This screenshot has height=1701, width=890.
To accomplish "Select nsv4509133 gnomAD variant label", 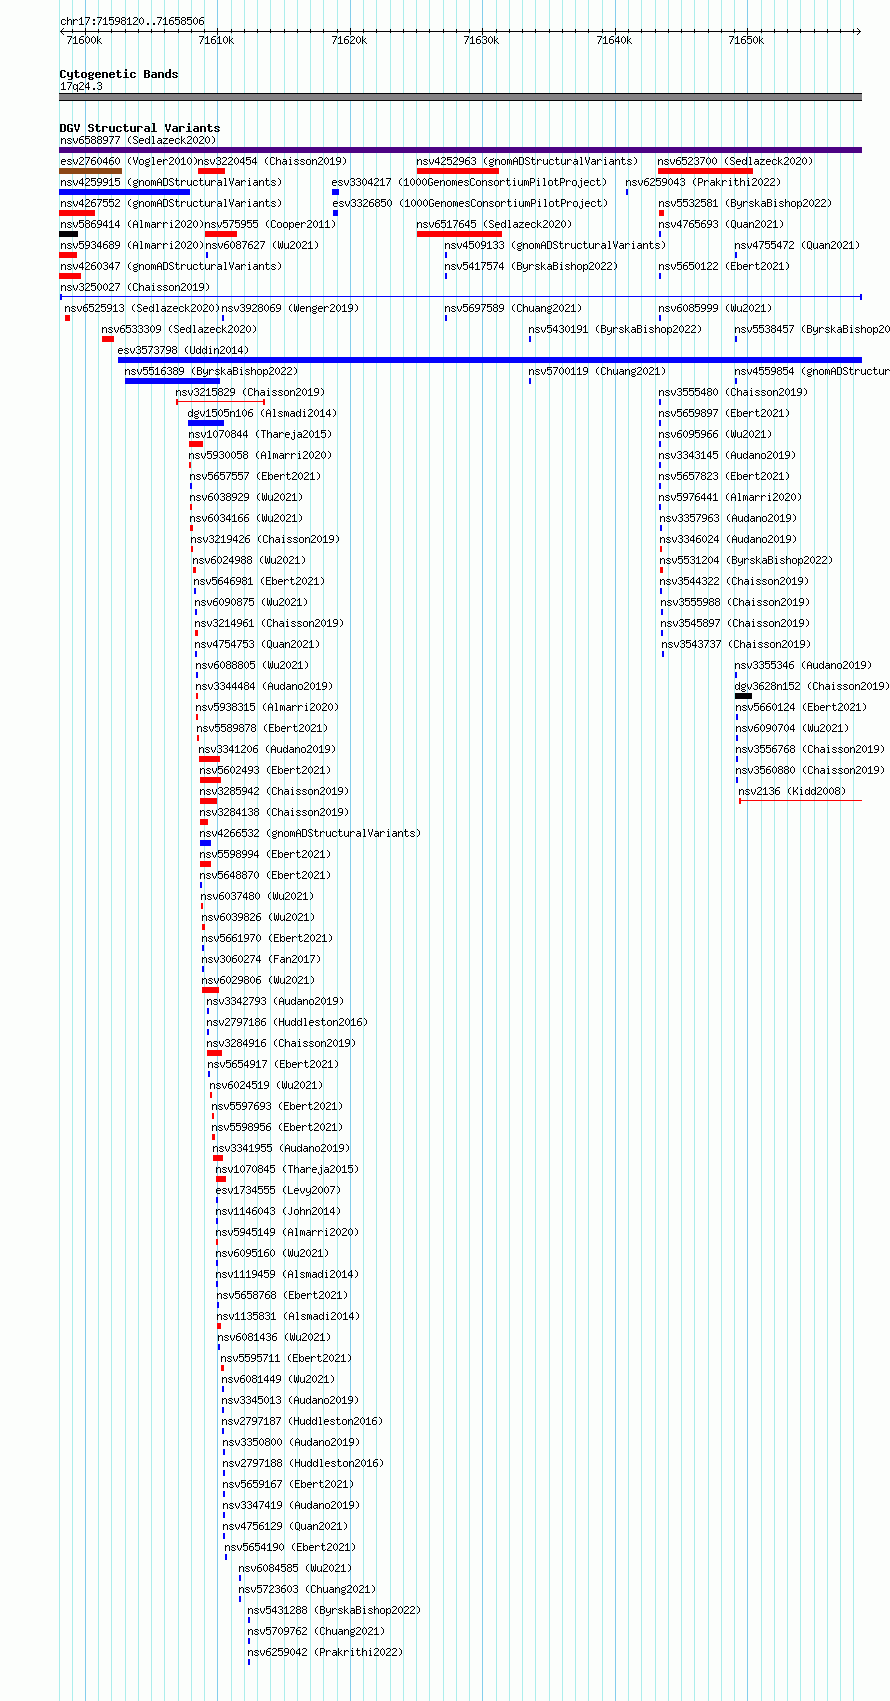I will [x=554, y=246].
